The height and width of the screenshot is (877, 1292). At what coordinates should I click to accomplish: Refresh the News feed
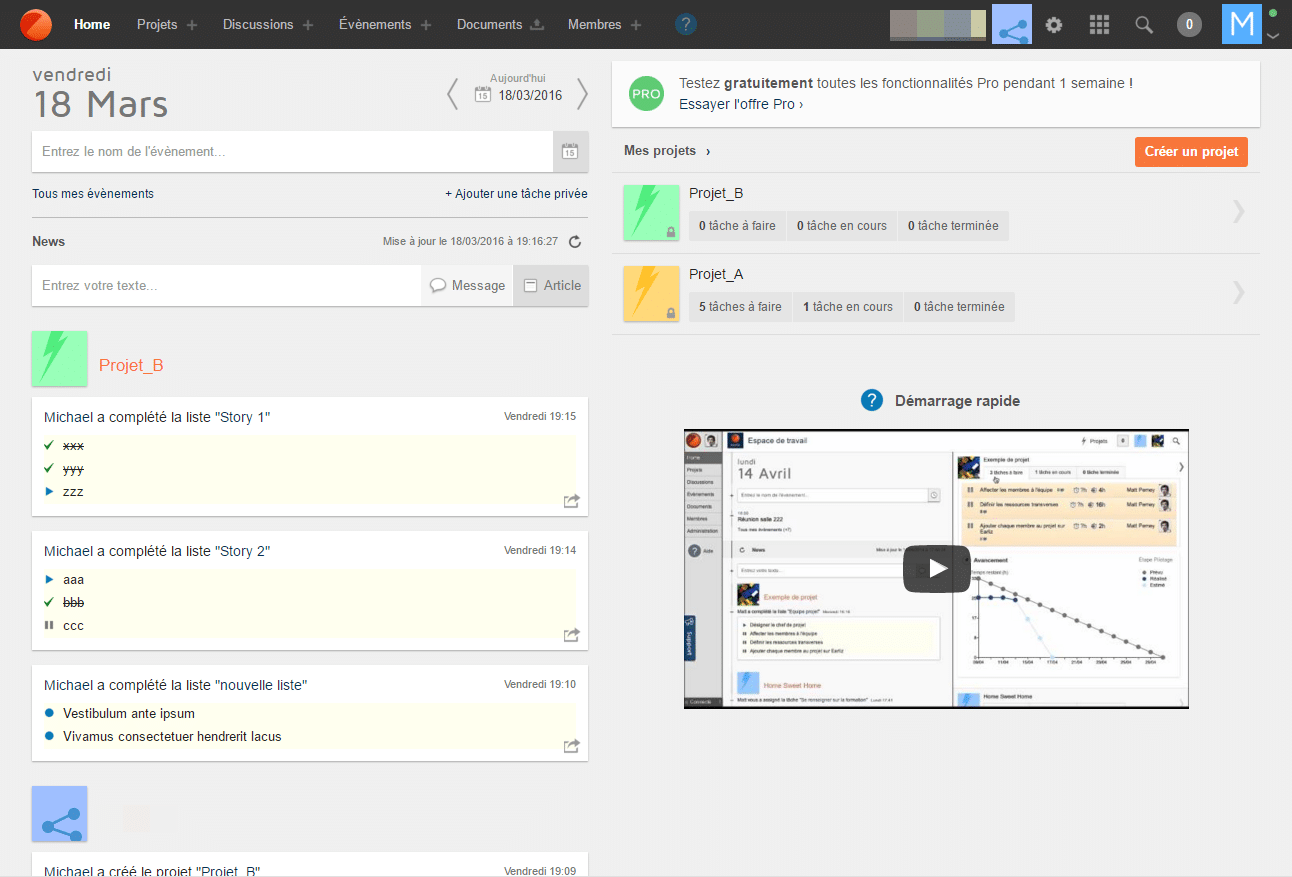(x=573, y=241)
